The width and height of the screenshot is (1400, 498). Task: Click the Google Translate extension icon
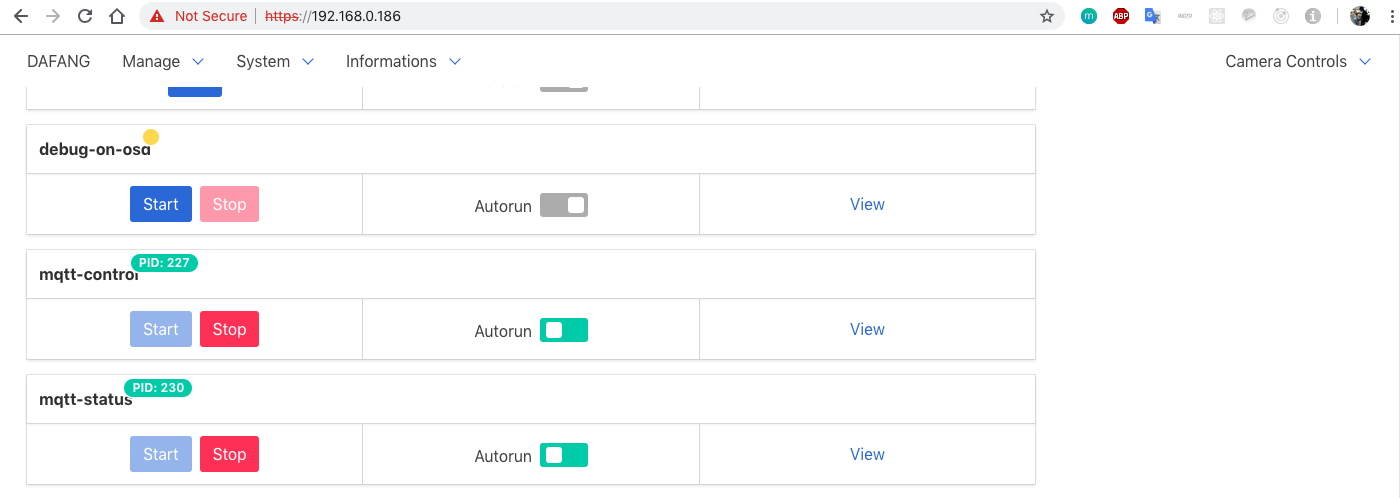1153,16
